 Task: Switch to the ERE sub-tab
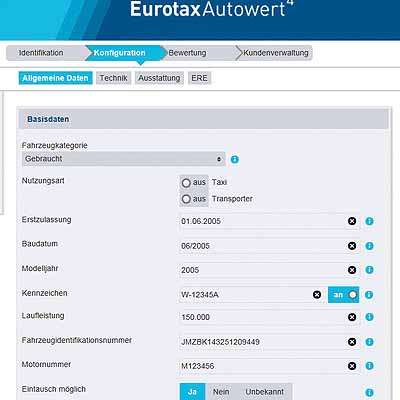[199, 78]
